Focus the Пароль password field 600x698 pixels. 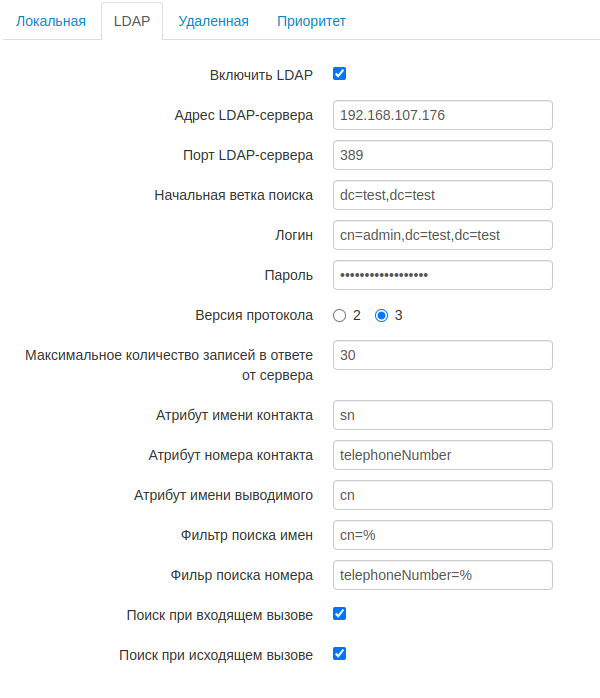pyautogui.click(x=442, y=275)
